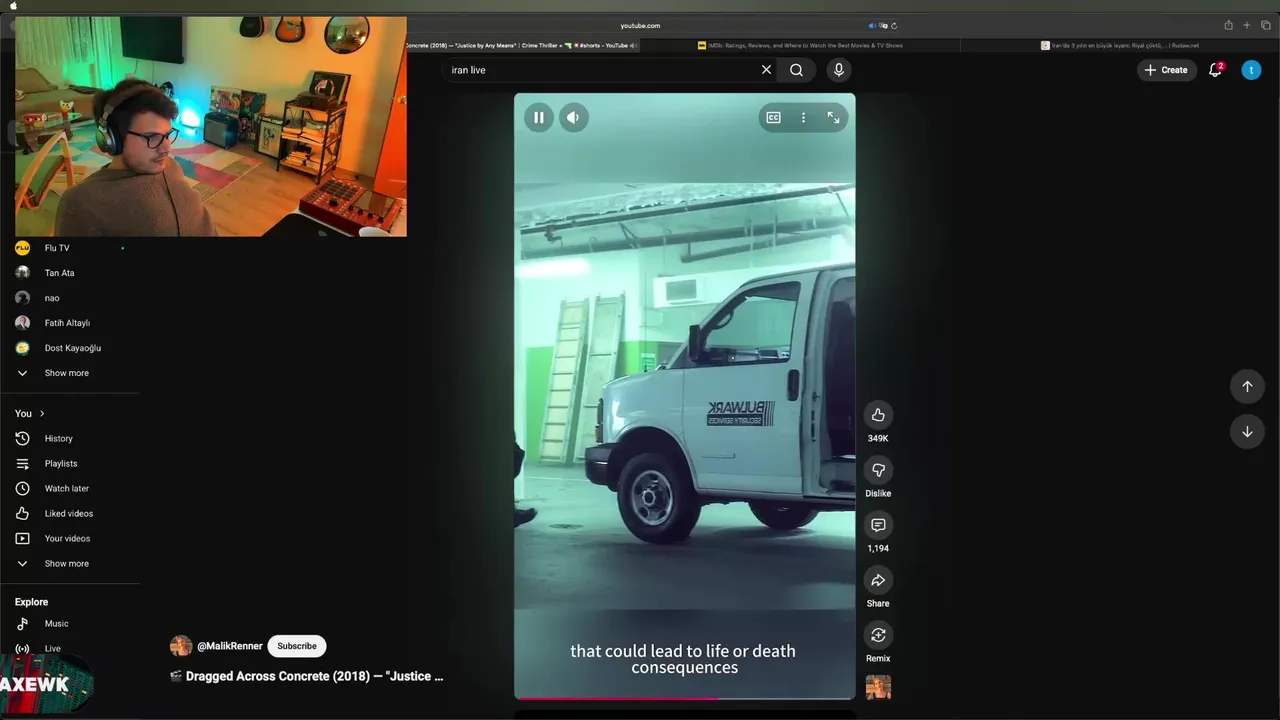Open a new Safari tab with plus

click(x=1247, y=26)
